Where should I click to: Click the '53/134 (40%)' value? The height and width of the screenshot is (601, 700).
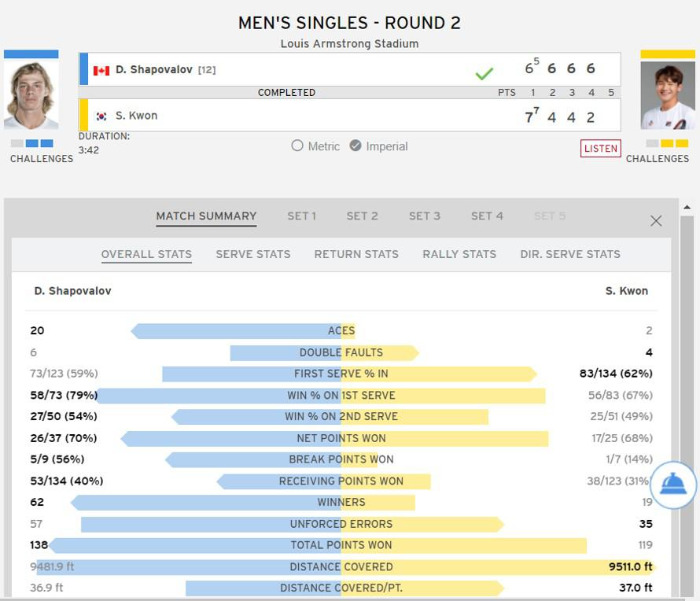pyautogui.click(x=67, y=481)
